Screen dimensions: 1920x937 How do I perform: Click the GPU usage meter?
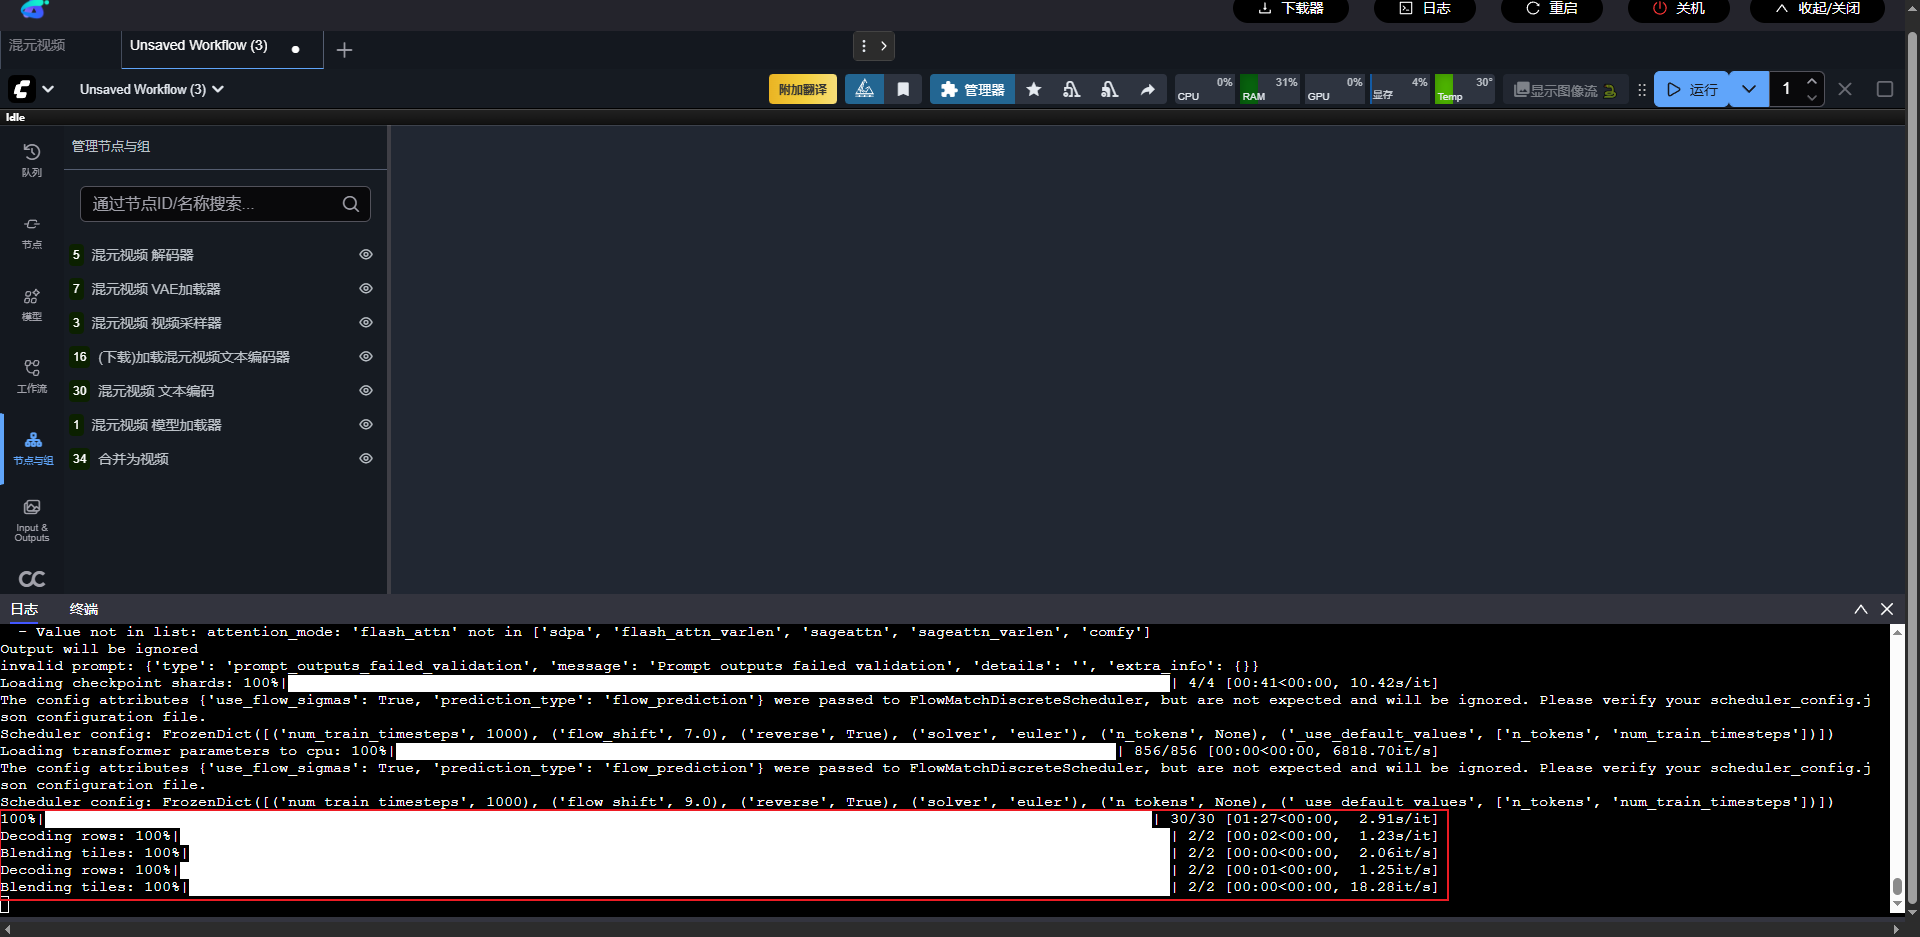point(1335,89)
